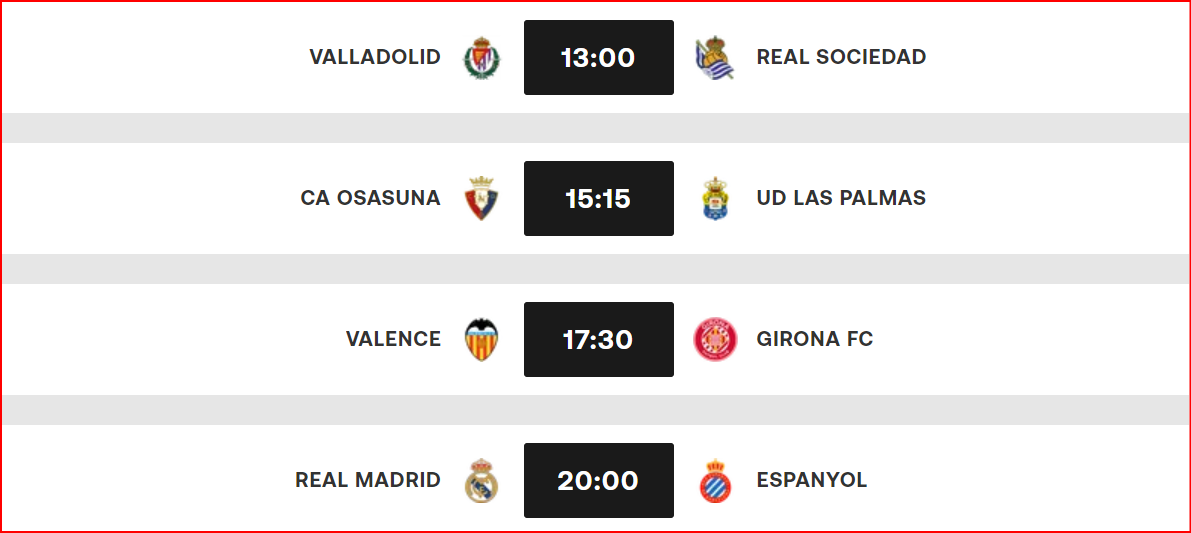
Task: Select the UD LAS PALMAS team name
Action: [842, 198]
